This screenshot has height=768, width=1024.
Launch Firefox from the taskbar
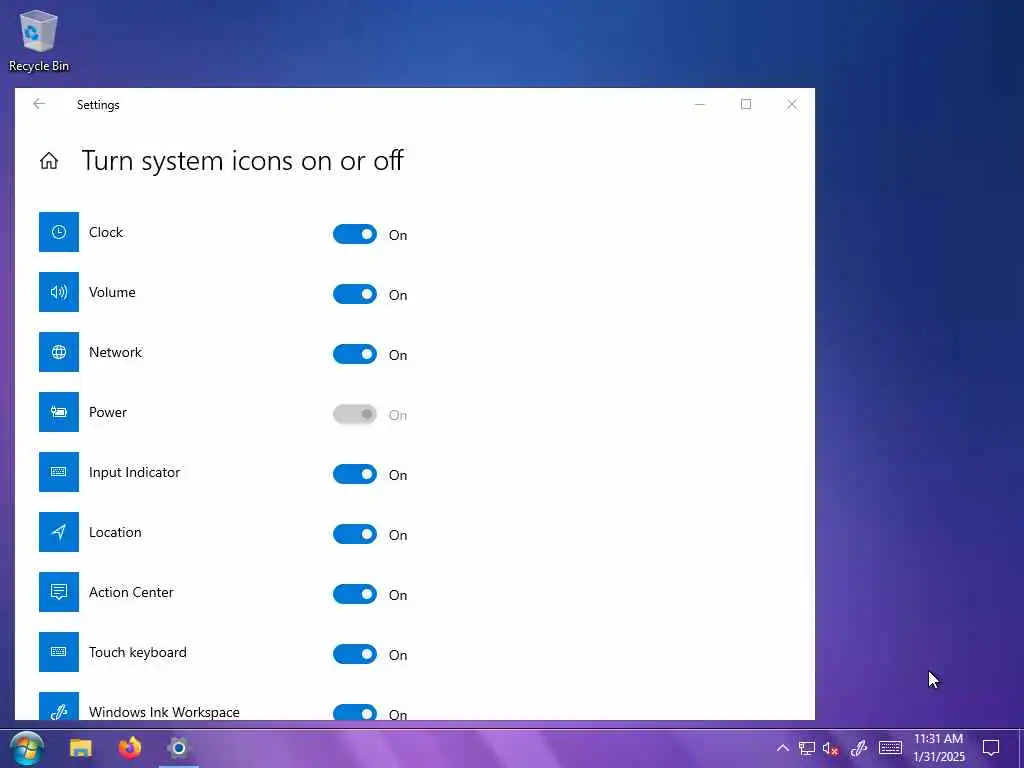point(130,748)
